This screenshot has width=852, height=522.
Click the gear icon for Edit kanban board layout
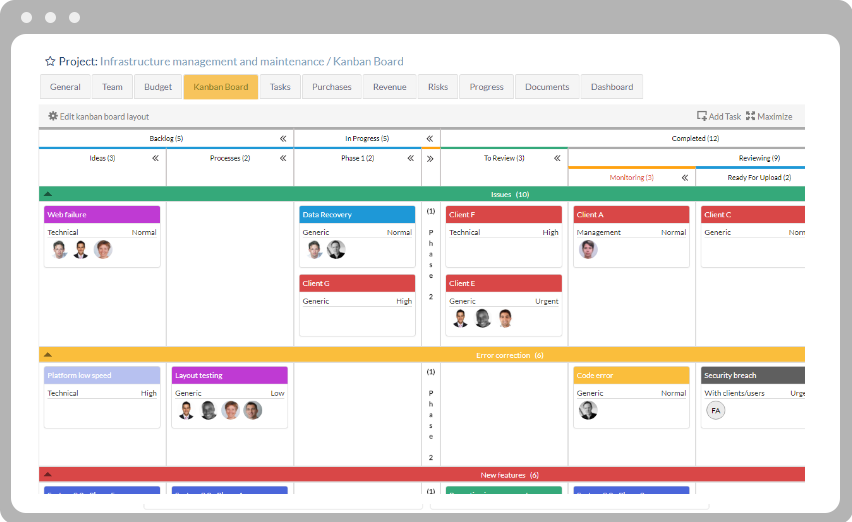[x=53, y=117]
